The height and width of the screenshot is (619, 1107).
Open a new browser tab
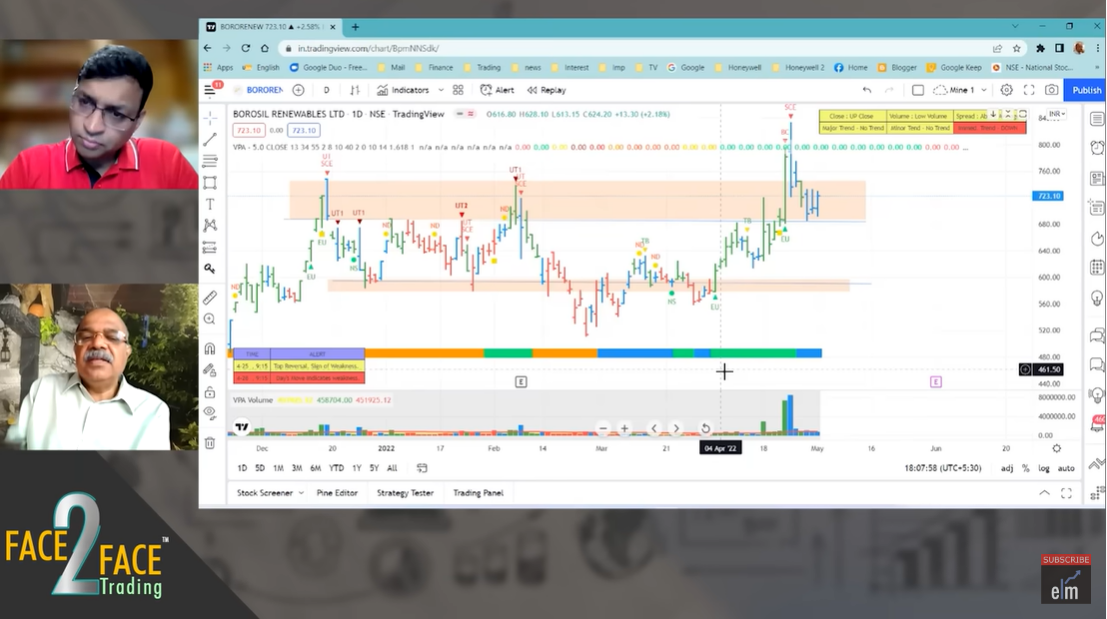(355, 27)
